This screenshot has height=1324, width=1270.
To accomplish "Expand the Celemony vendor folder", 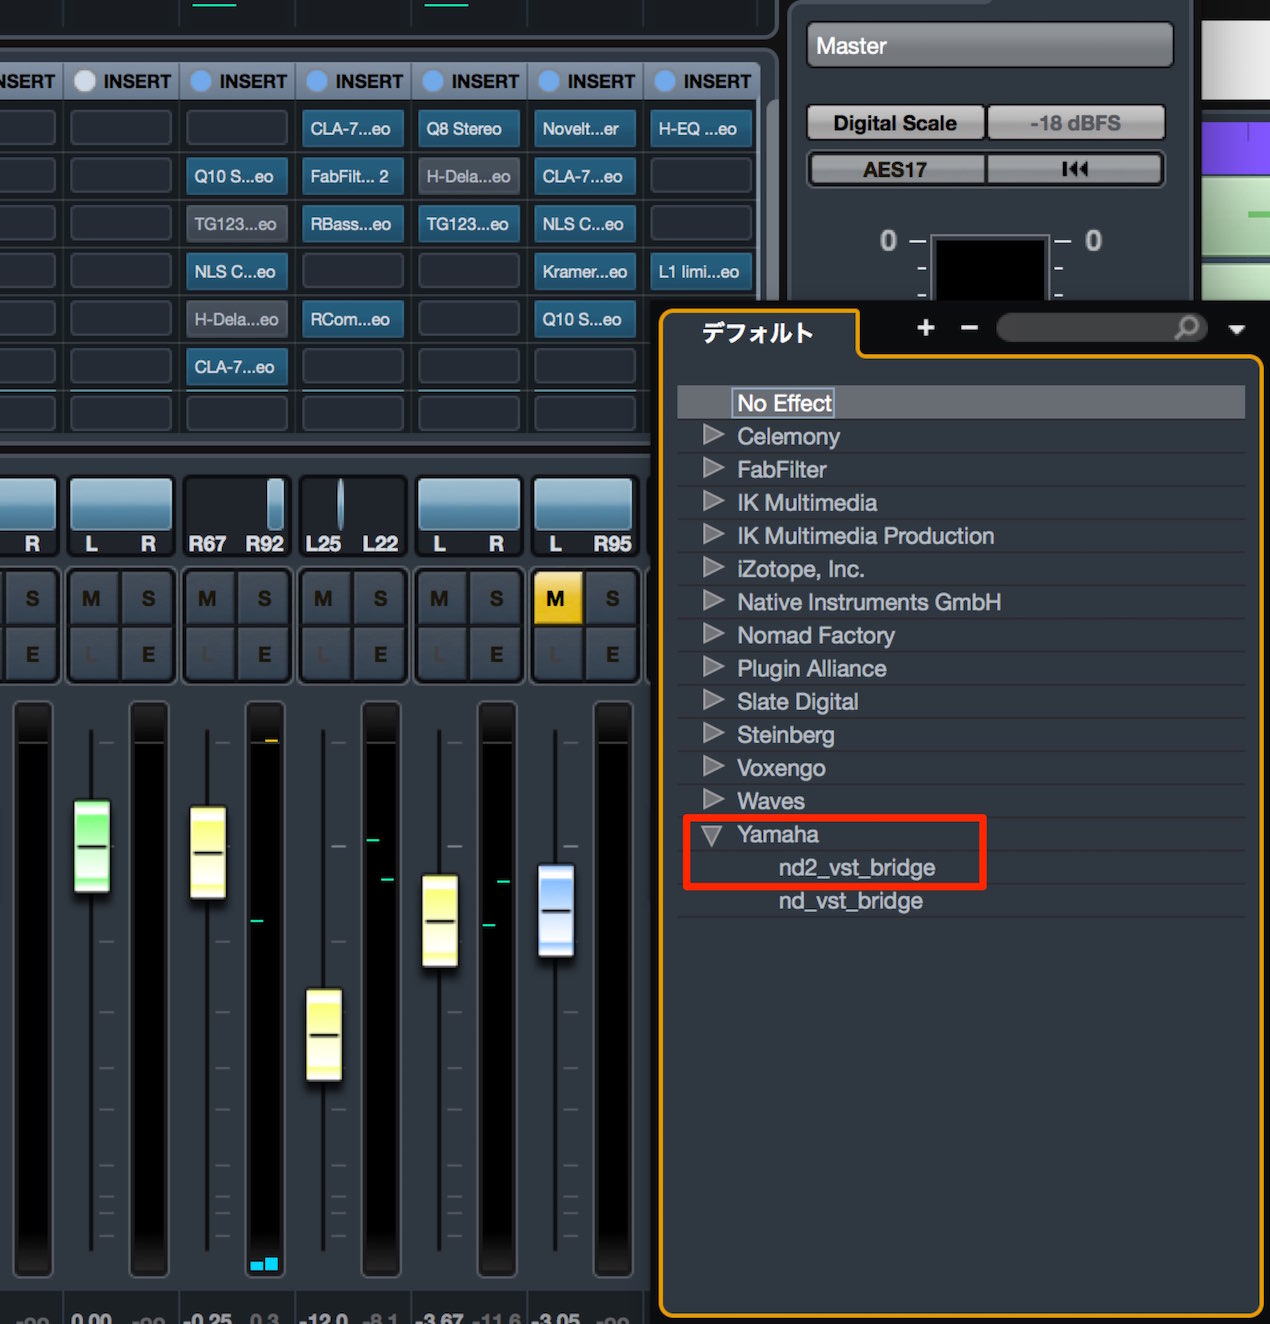I will click(713, 435).
